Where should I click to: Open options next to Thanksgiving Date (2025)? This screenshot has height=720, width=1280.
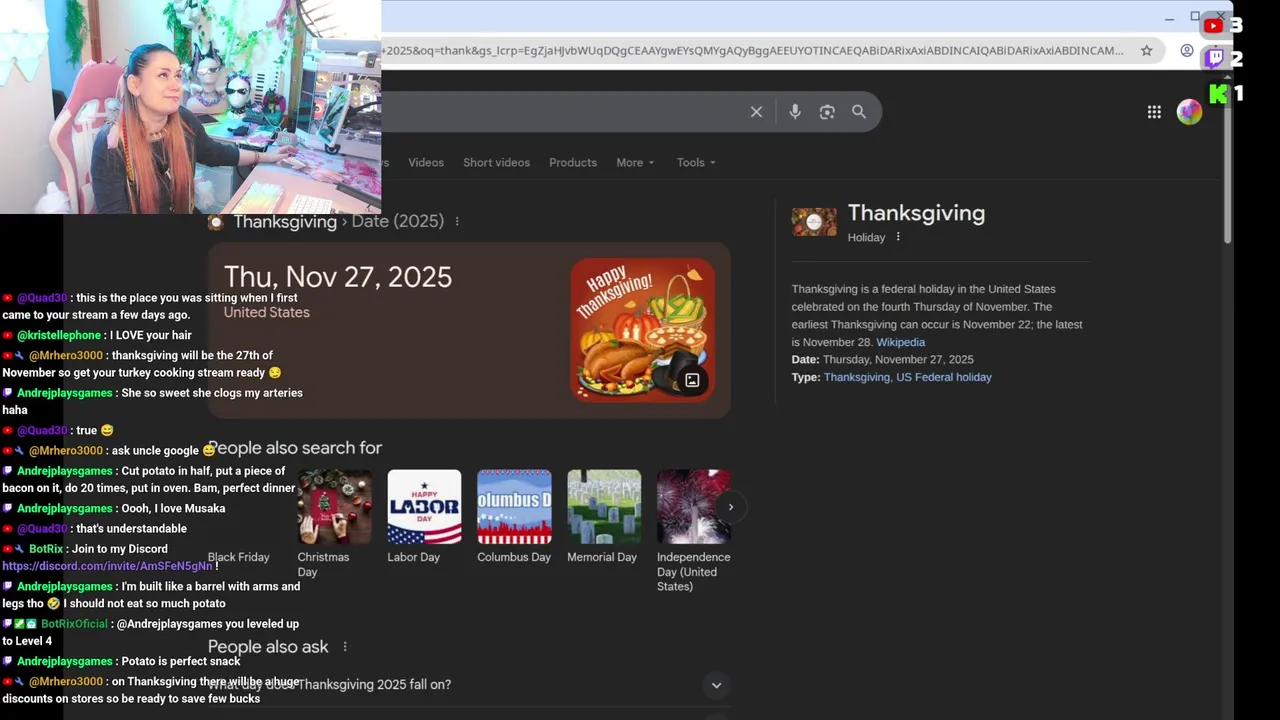pyautogui.click(x=457, y=221)
